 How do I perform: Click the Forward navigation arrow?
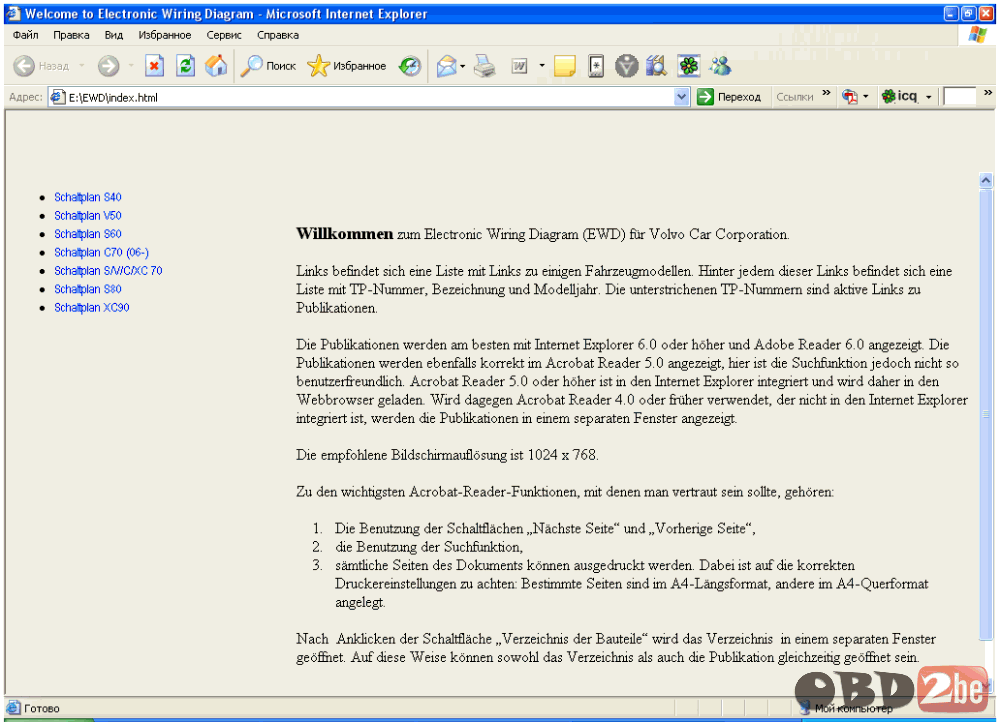point(108,66)
